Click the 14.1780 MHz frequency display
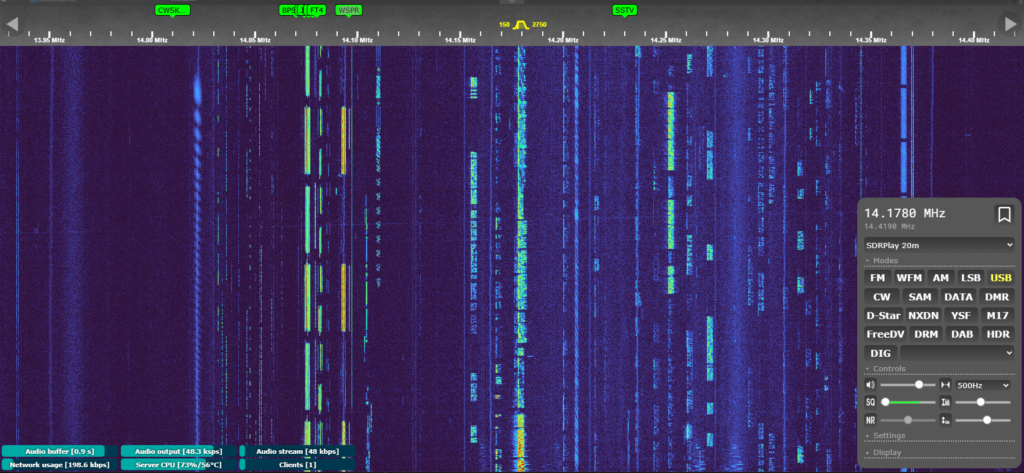Viewport: 1024px width, 473px height. coord(905,213)
